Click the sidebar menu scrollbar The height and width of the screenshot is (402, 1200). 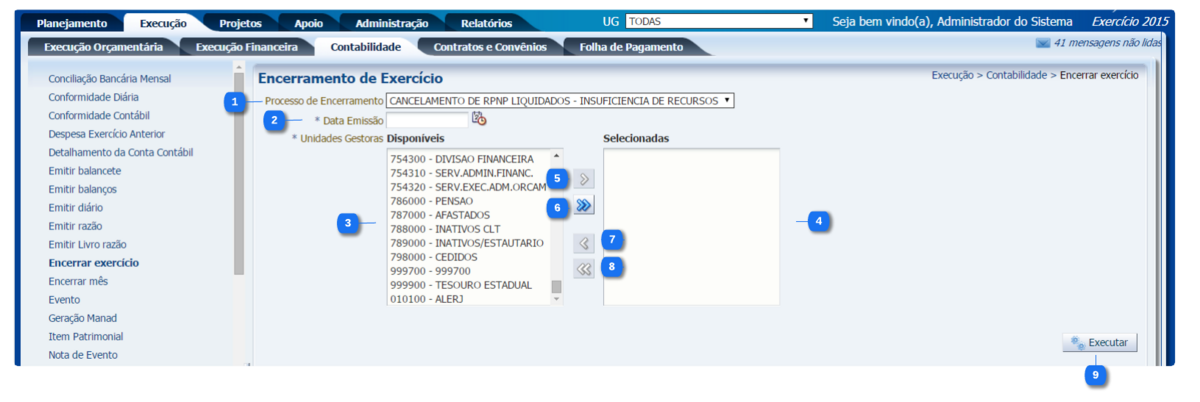tap(238, 170)
